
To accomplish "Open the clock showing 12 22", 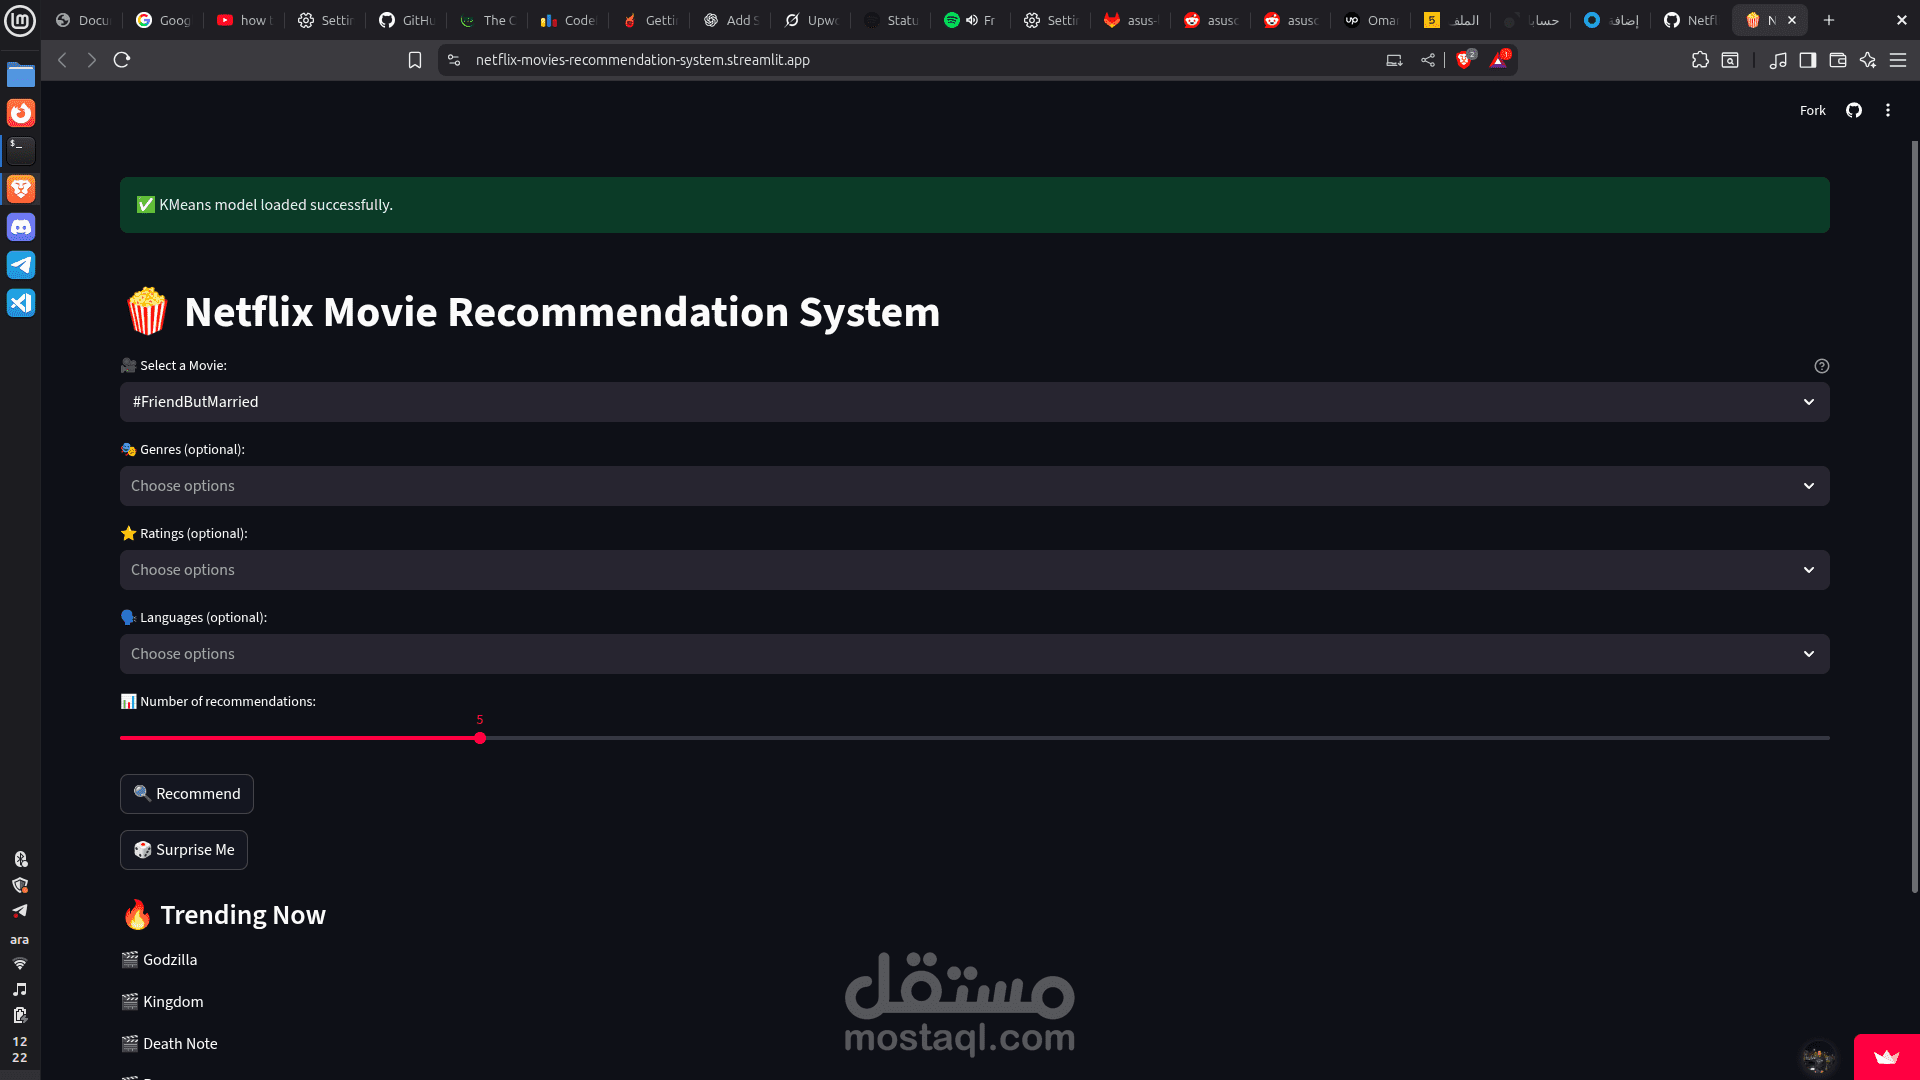I will pyautogui.click(x=20, y=1049).
